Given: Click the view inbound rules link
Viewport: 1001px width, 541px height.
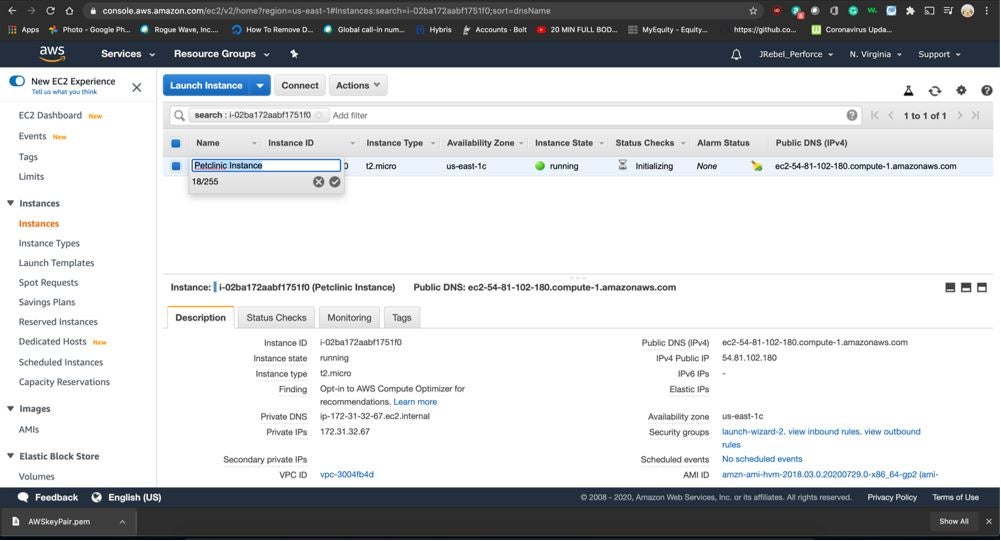Looking at the screenshot, I should pos(824,432).
